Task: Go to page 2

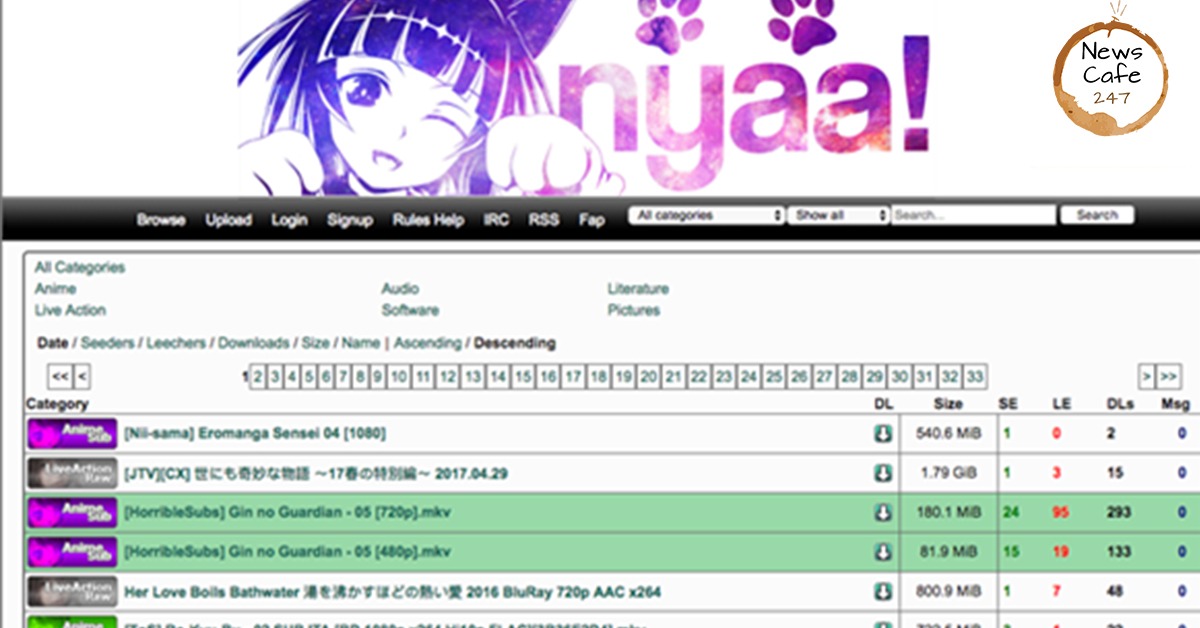Action: pyautogui.click(x=258, y=377)
